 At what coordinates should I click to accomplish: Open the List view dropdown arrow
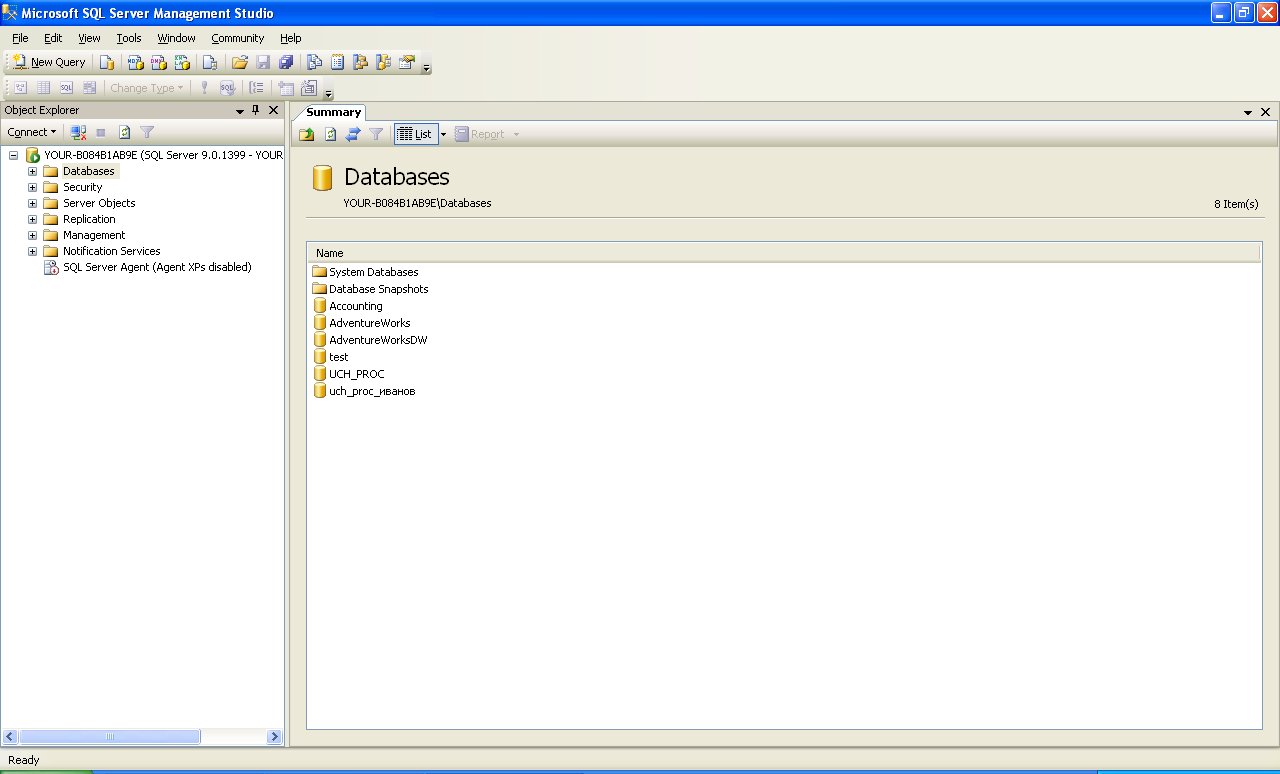point(443,134)
